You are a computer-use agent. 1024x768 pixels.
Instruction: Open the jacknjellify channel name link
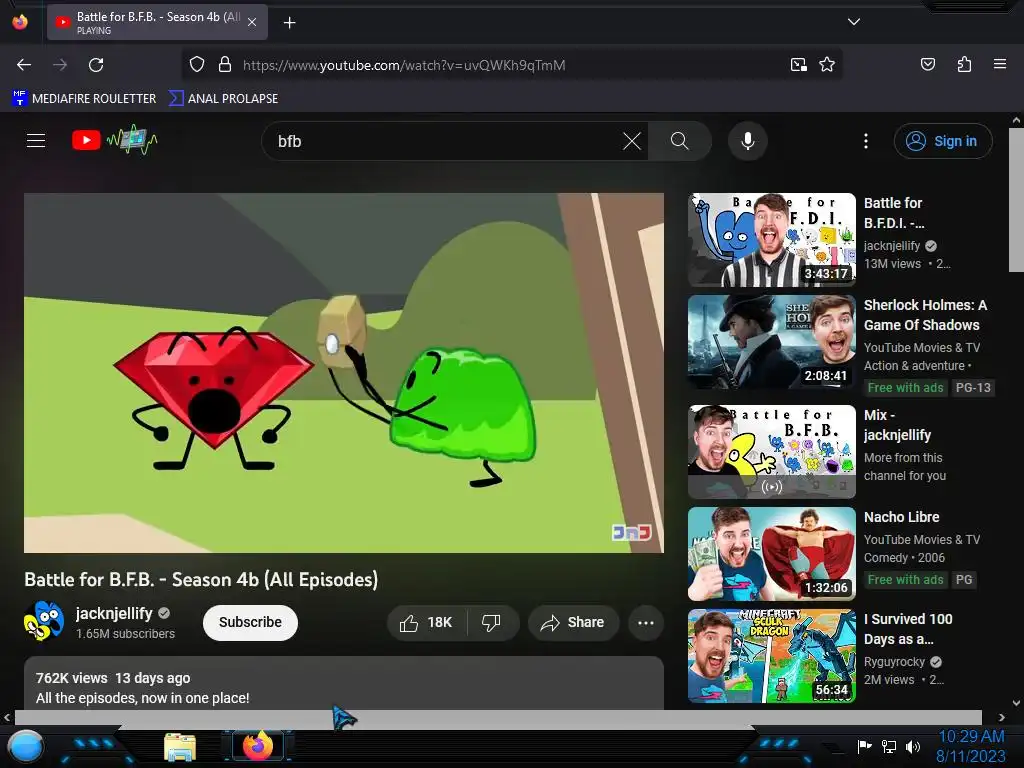coord(114,613)
